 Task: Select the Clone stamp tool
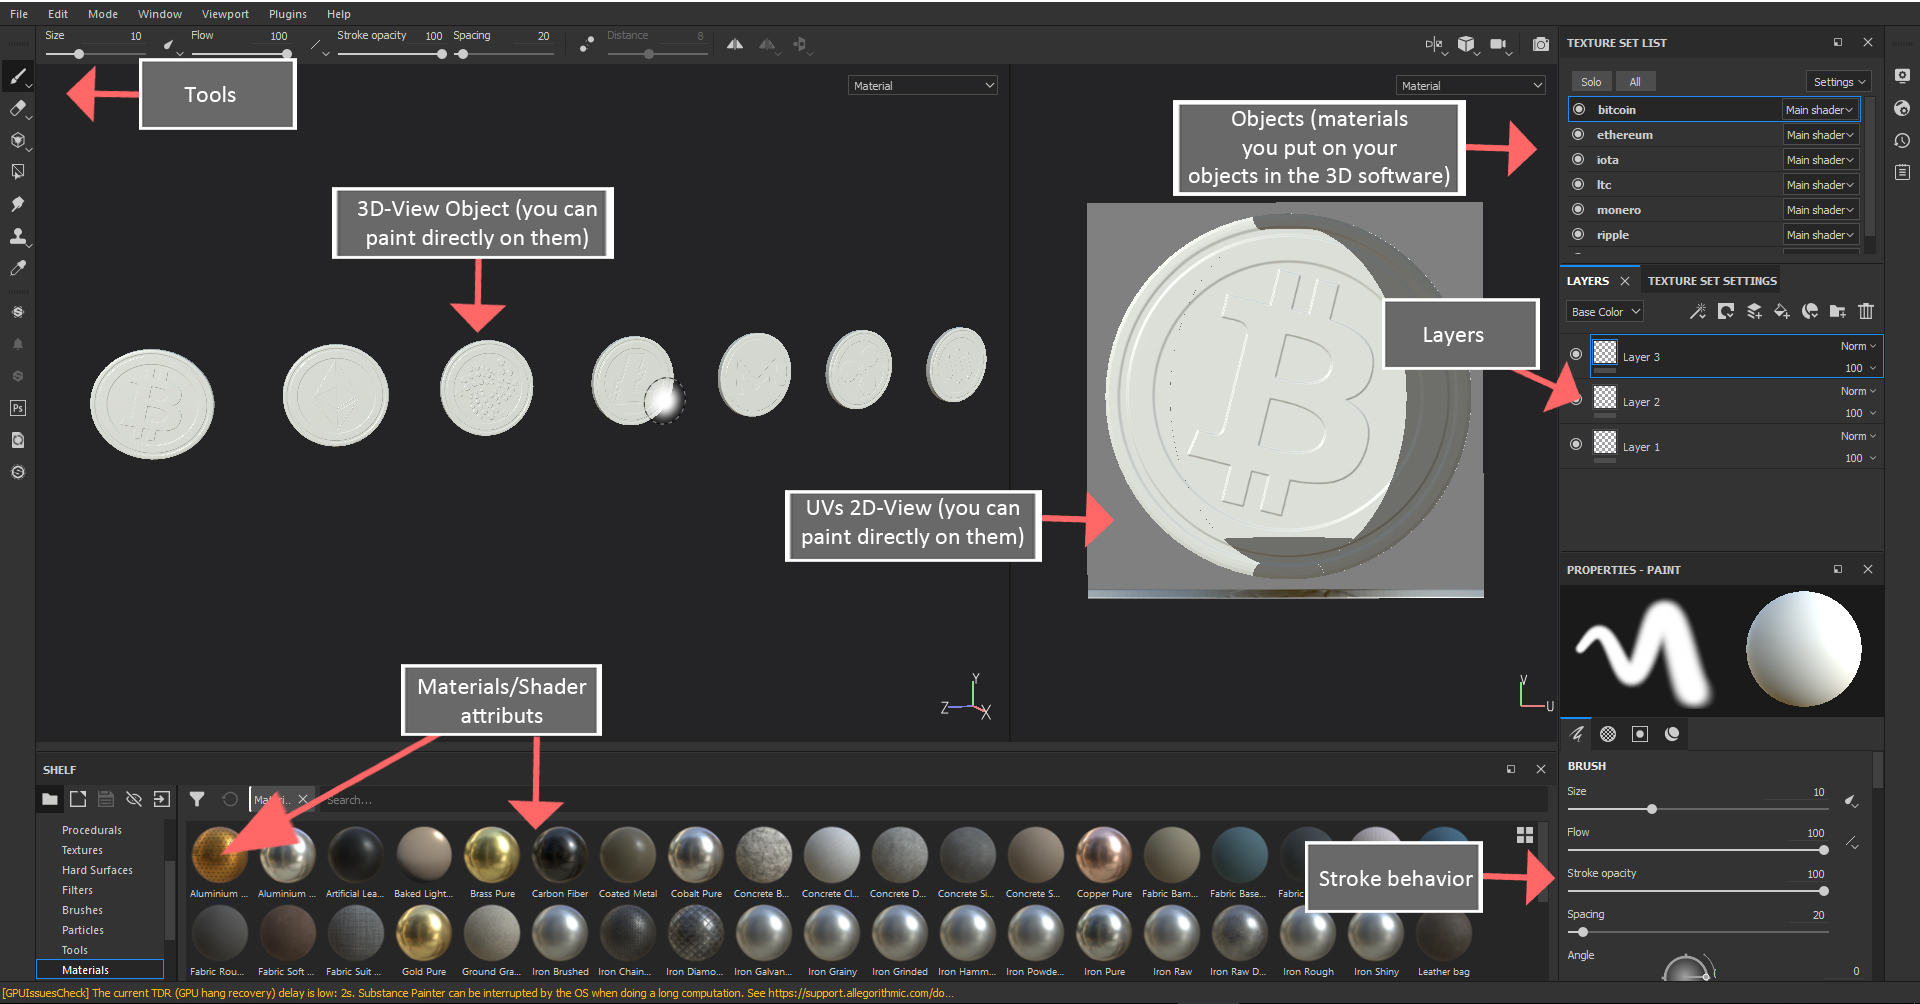coord(18,236)
